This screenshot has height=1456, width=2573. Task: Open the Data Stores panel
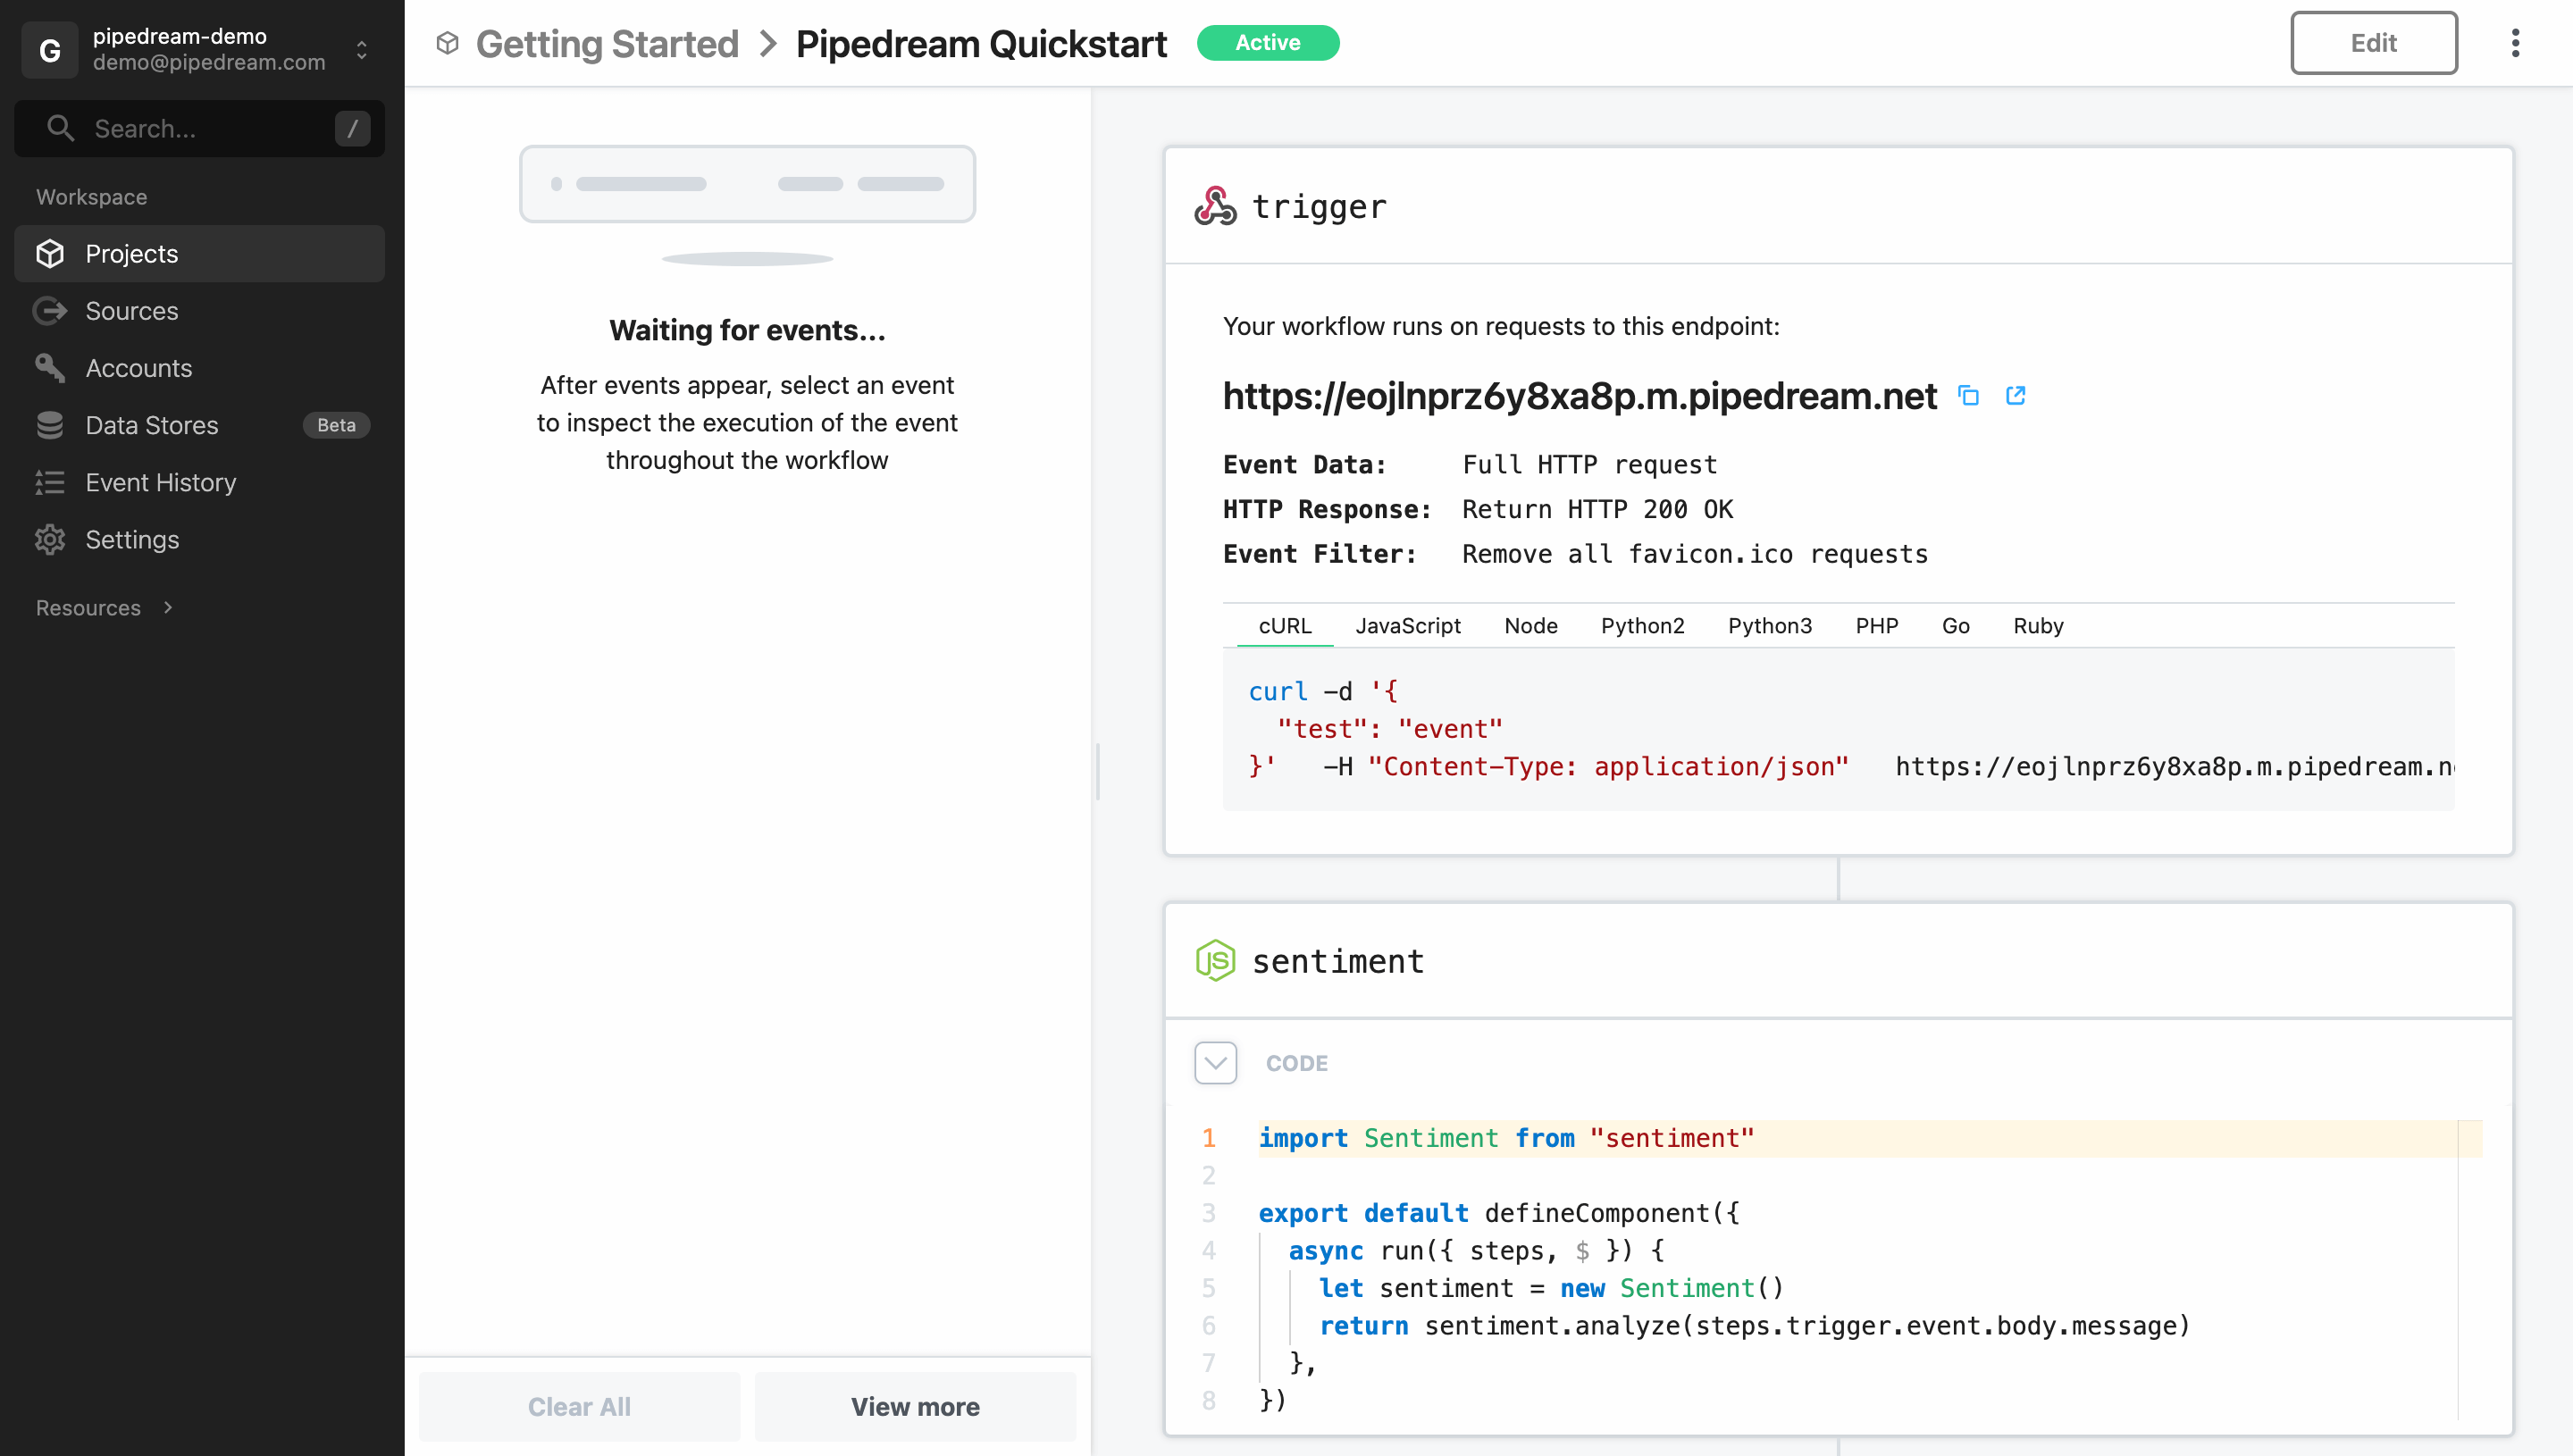152,425
